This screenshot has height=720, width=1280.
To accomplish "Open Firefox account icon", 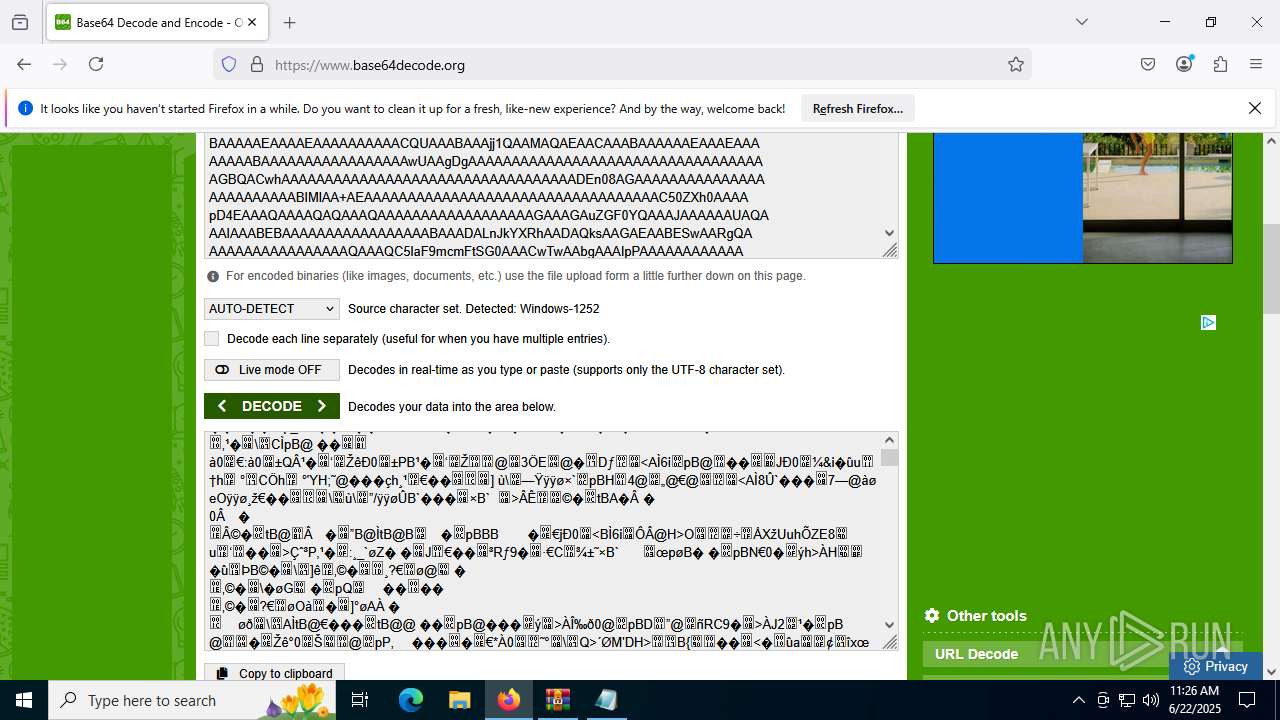I will [x=1184, y=64].
